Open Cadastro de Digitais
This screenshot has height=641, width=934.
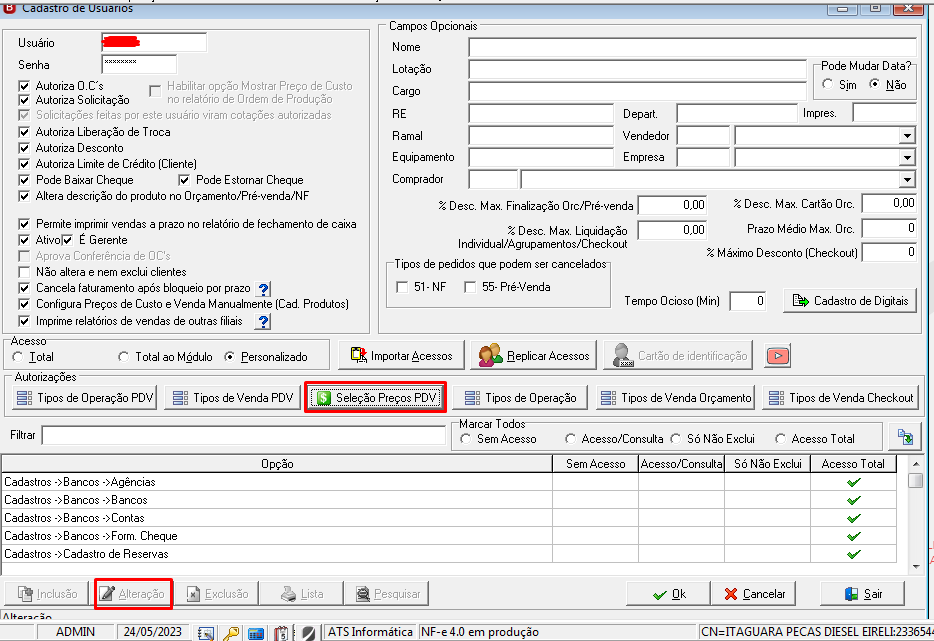[x=850, y=301]
